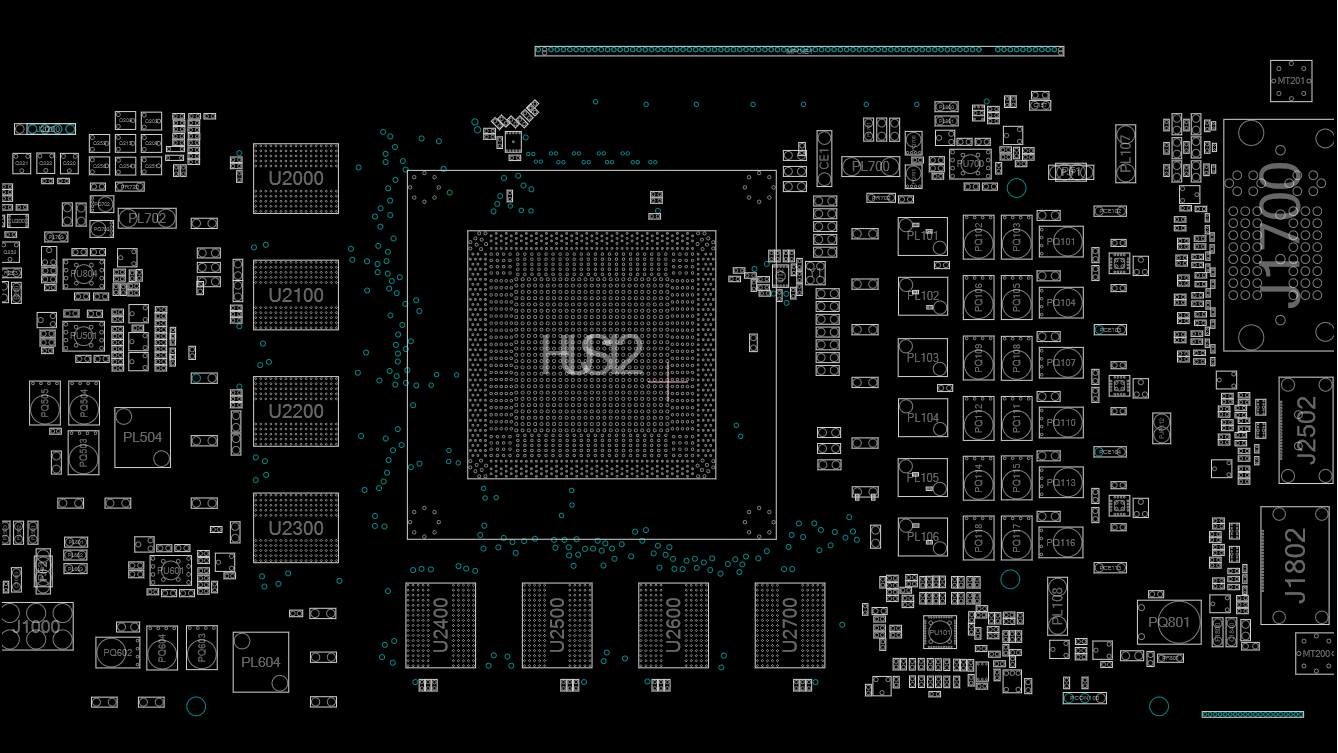Click MOSFET PQ504
Image resolution: width=1338 pixels, height=753 pixels.
click(84, 403)
